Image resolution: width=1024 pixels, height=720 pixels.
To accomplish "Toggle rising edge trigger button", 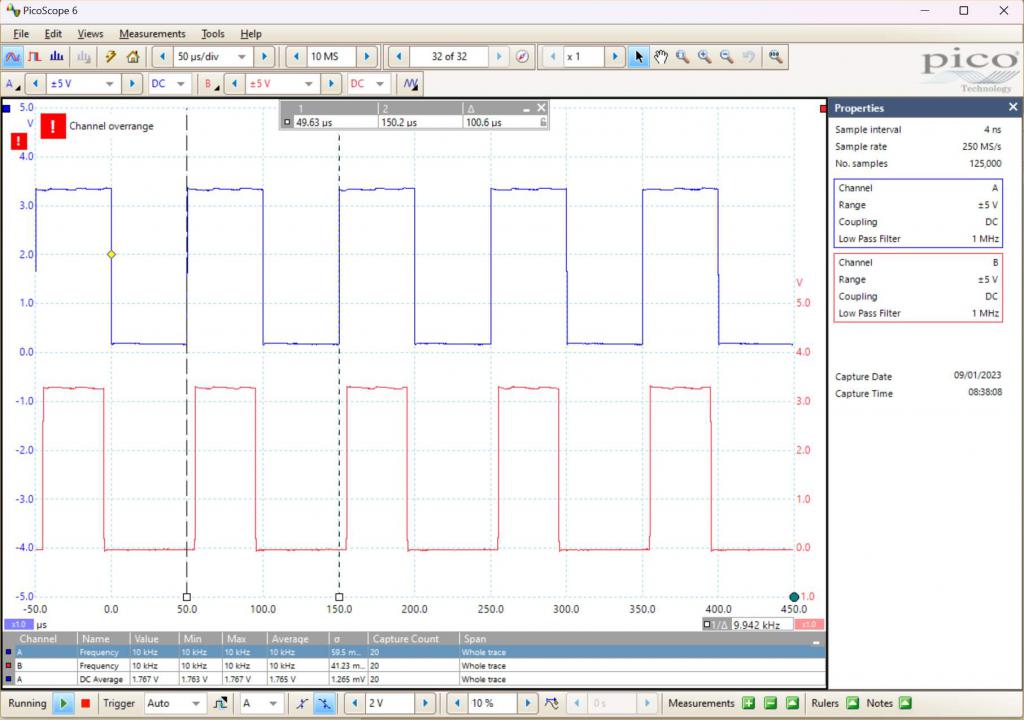I will (x=302, y=703).
